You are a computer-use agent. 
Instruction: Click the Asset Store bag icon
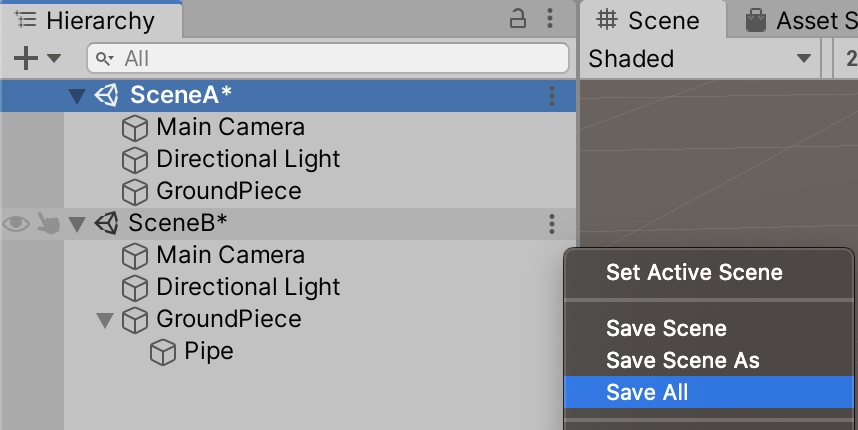(756, 20)
